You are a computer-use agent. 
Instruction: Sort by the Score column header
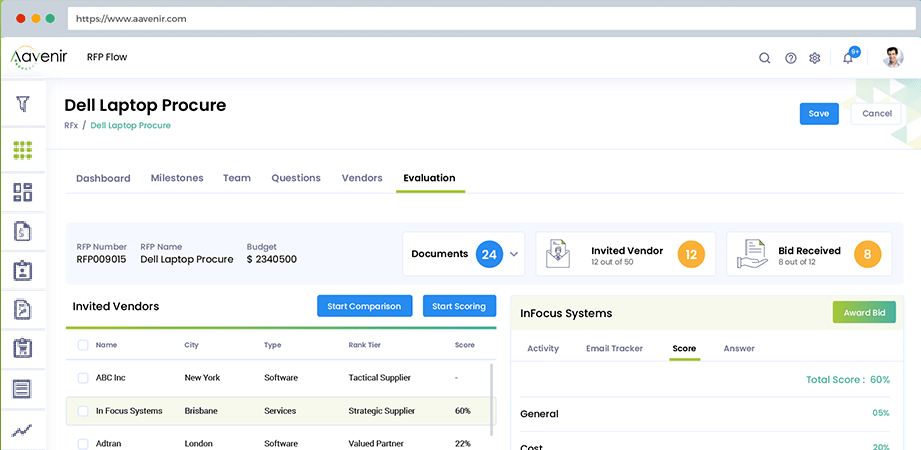click(465, 345)
